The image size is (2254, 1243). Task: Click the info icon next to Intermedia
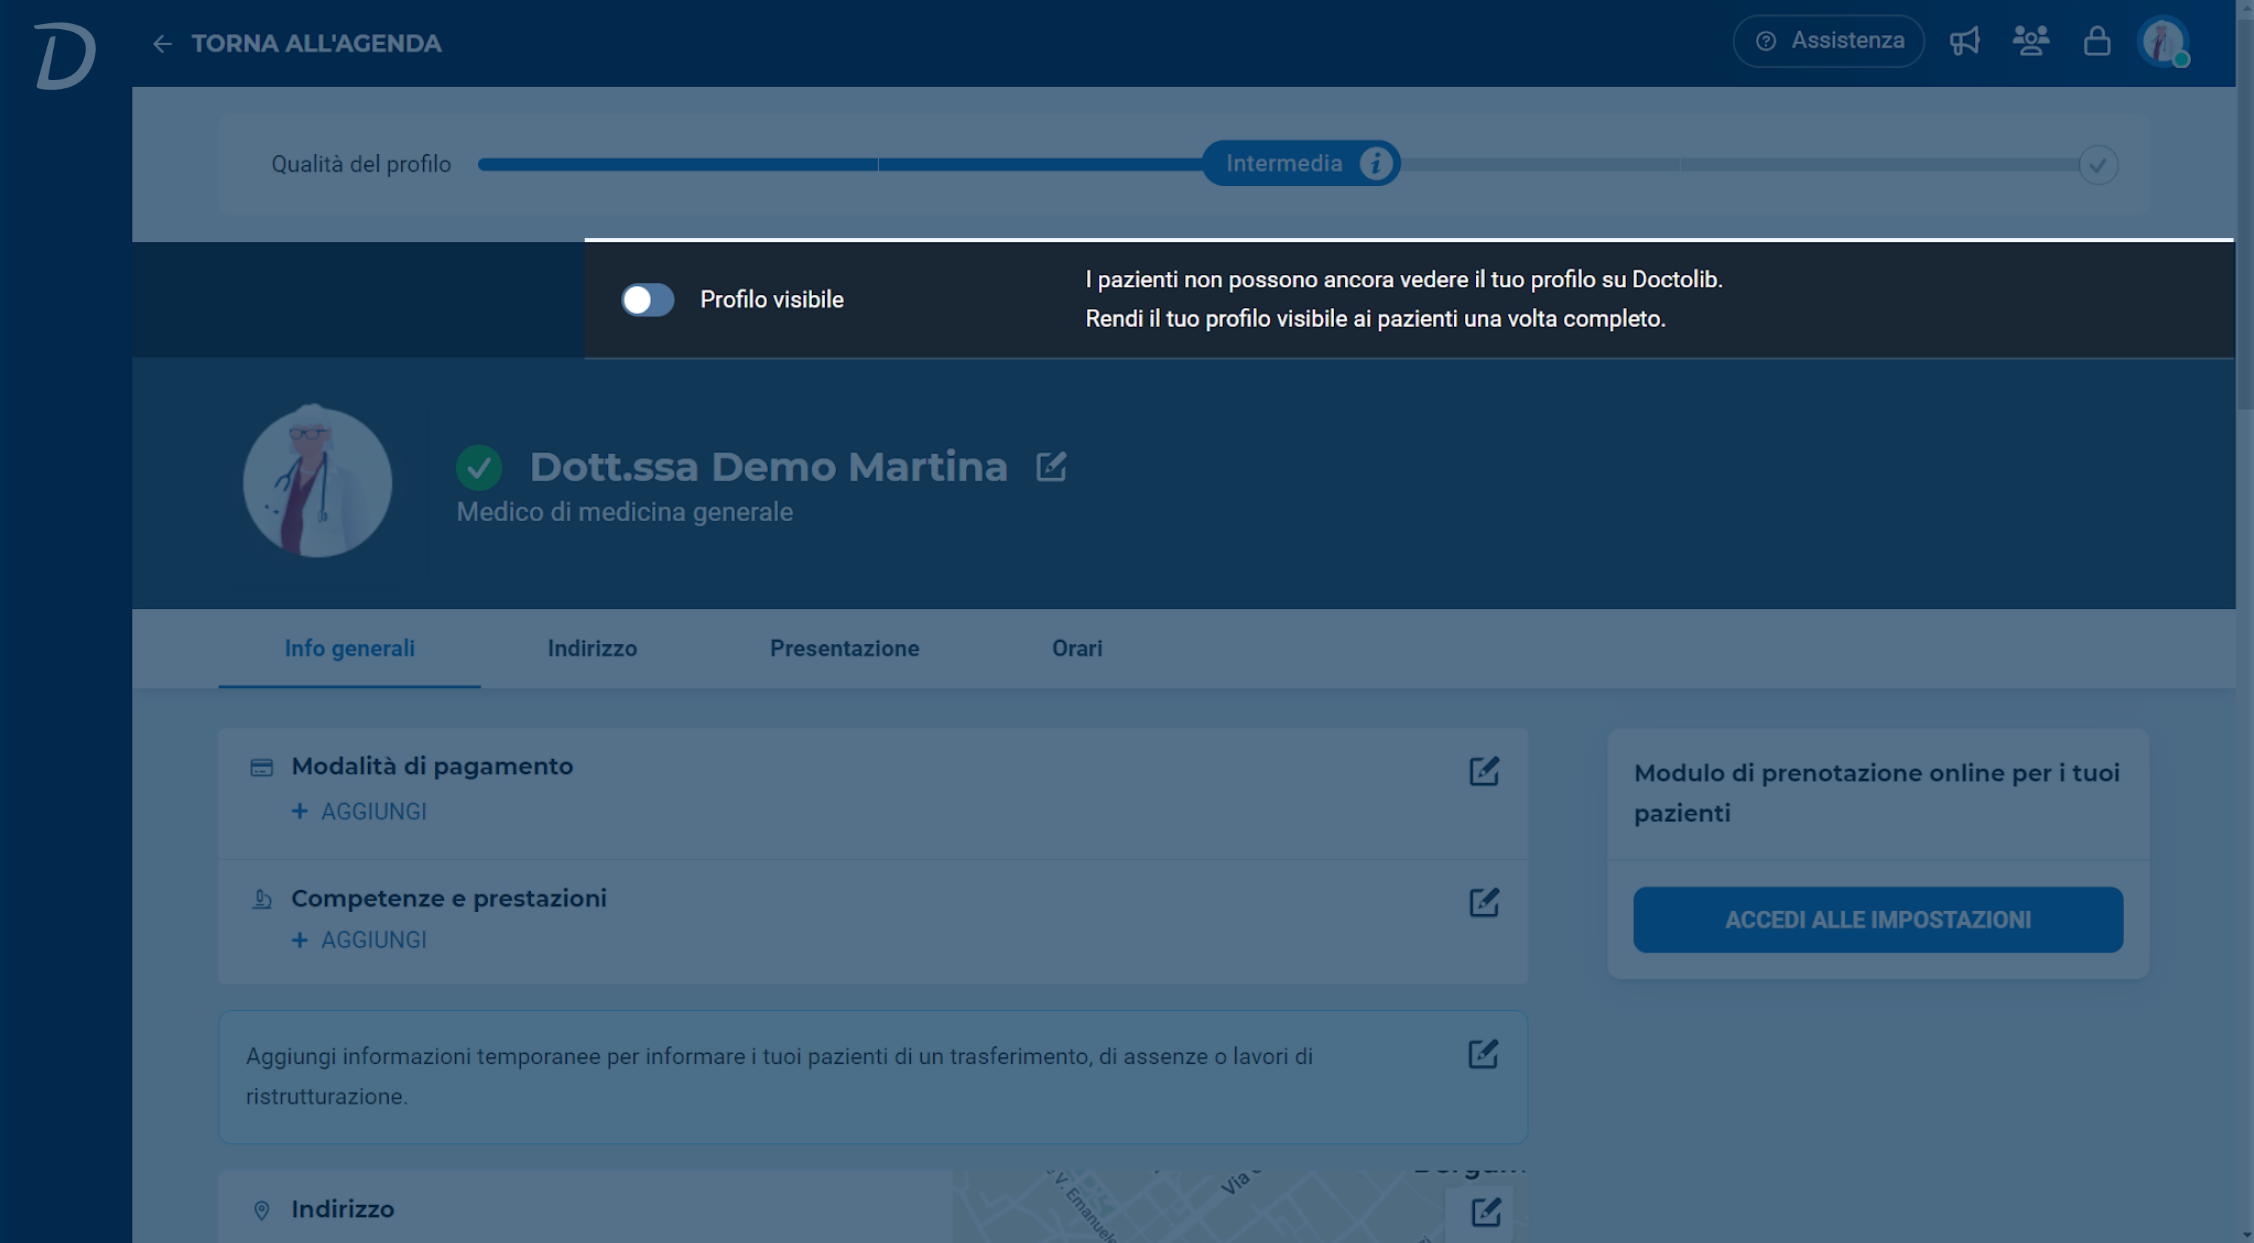[1375, 163]
